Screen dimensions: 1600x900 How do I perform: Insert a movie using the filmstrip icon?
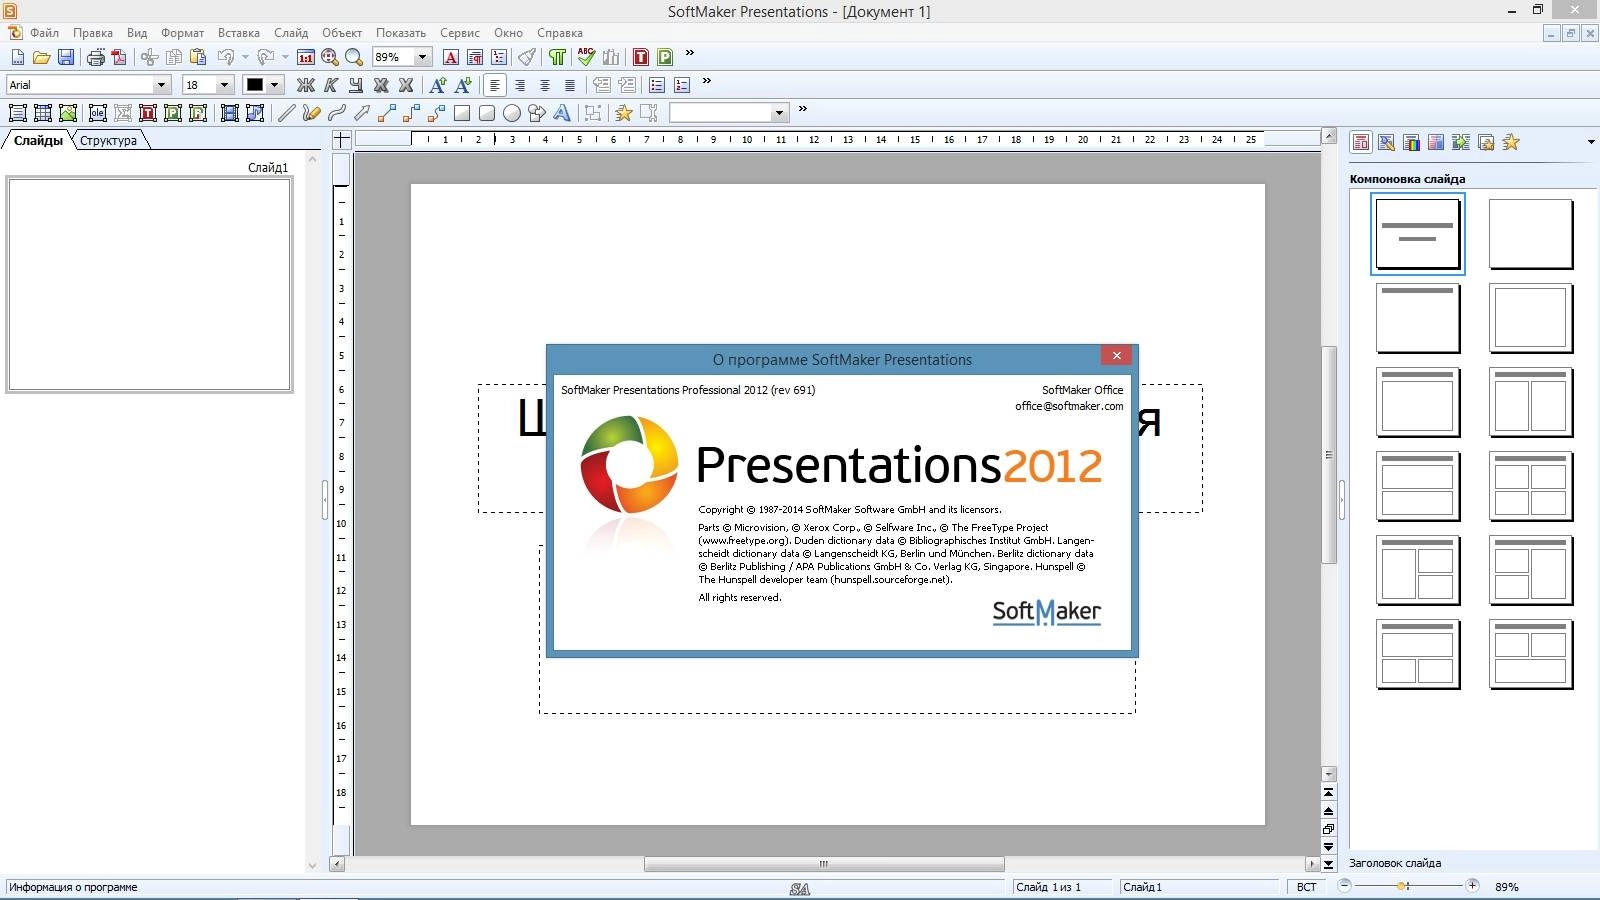click(x=230, y=113)
